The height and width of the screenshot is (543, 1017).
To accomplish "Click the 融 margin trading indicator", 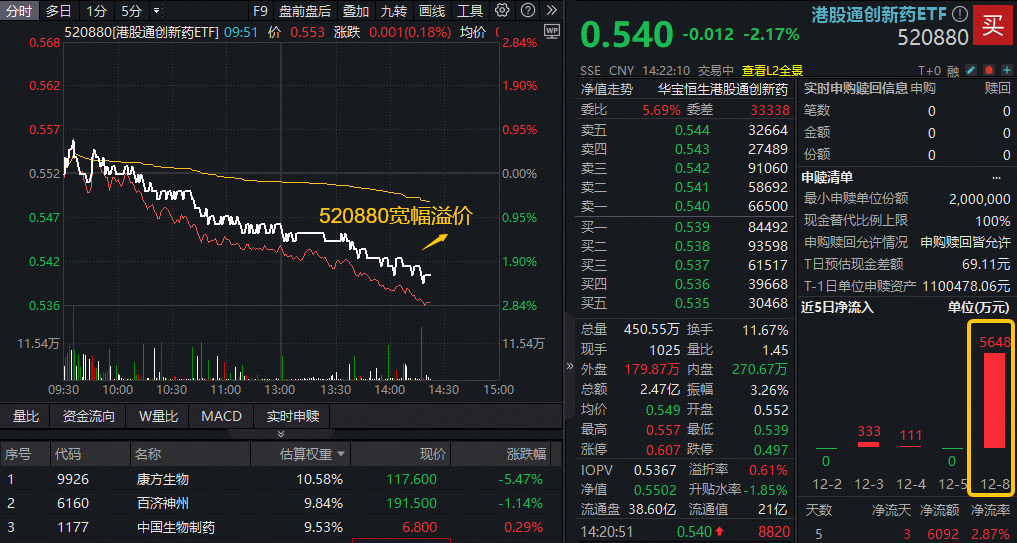I will pos(953,71).
